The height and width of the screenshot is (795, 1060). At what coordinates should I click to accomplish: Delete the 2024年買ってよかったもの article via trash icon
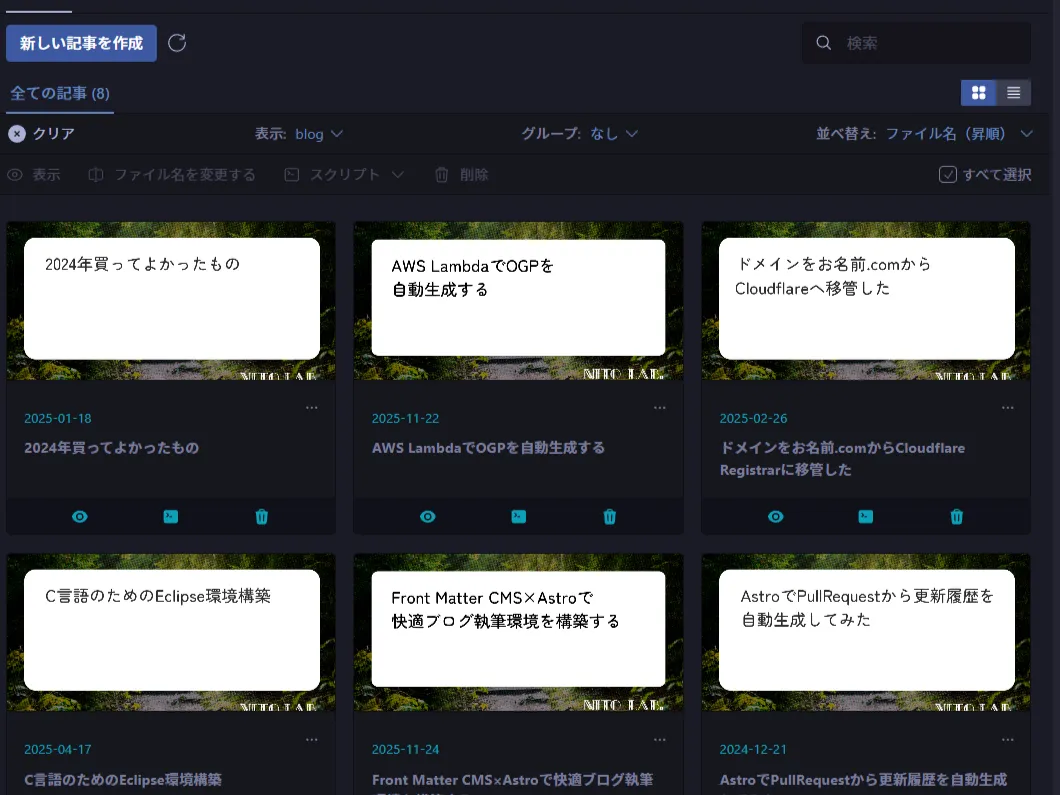pos(262,517)
